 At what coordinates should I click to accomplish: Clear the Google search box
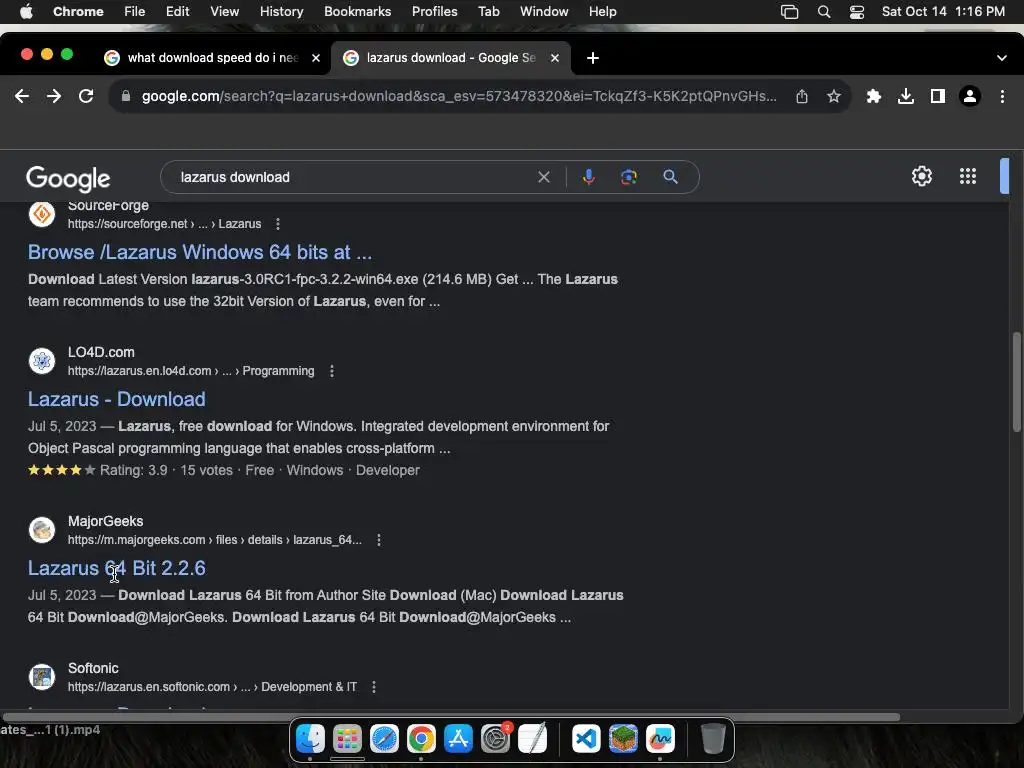point(543,177)
